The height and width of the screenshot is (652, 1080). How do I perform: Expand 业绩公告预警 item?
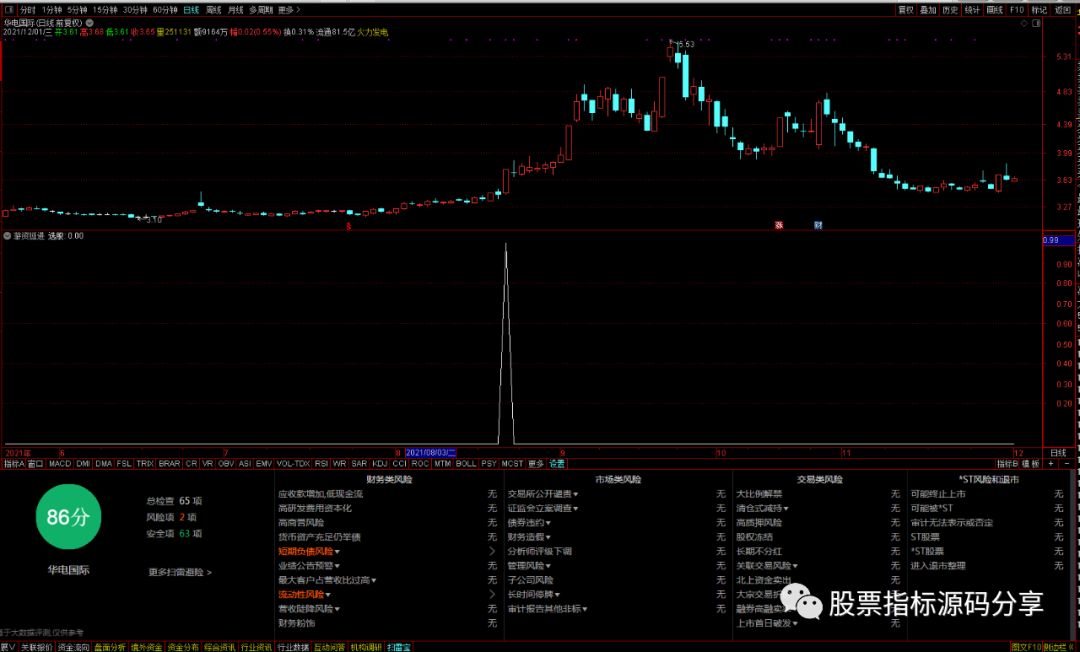click(309, 566)
